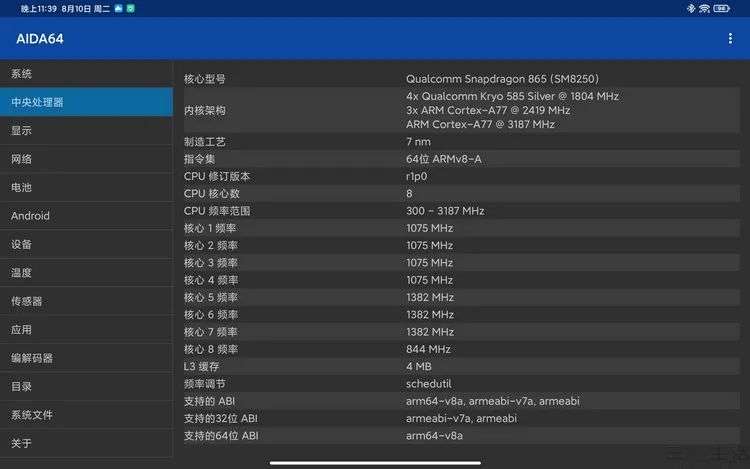Select L3 缓存 row label
The height and width of the screenshot is (469, 750).
pos(201,366)
